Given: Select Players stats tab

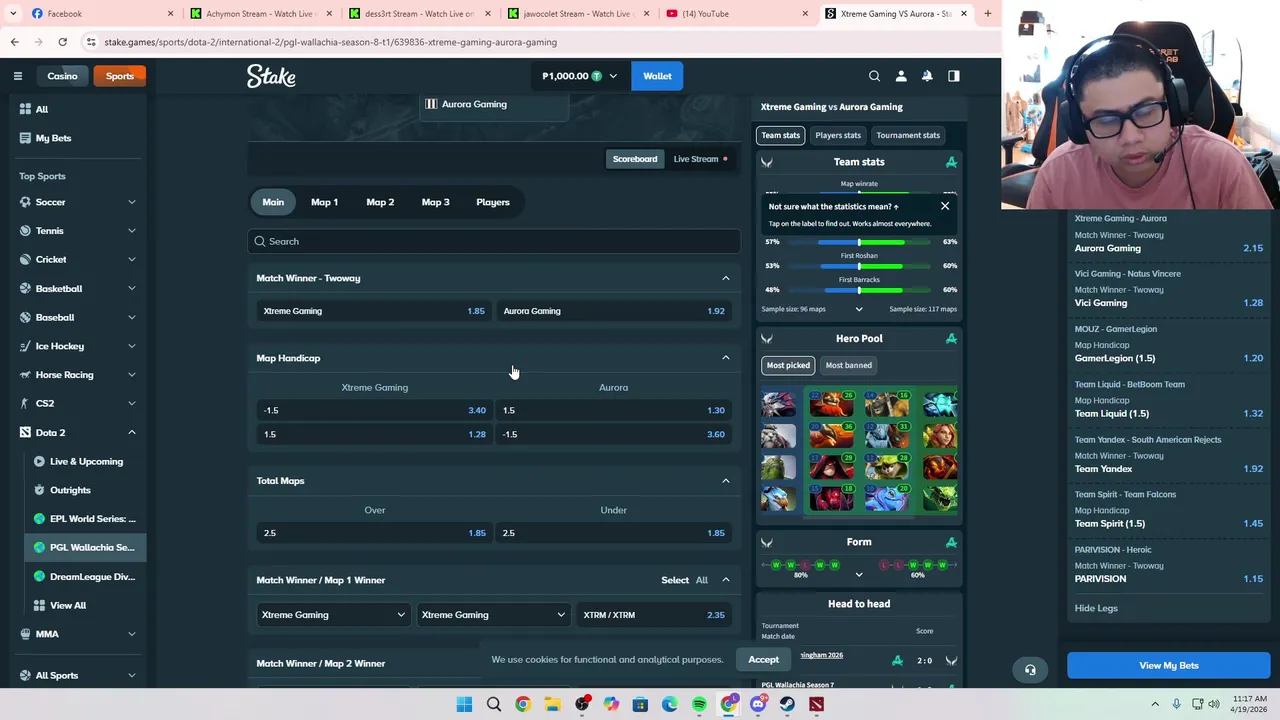Looking at the screenshot, I should (x=838, y=135).
